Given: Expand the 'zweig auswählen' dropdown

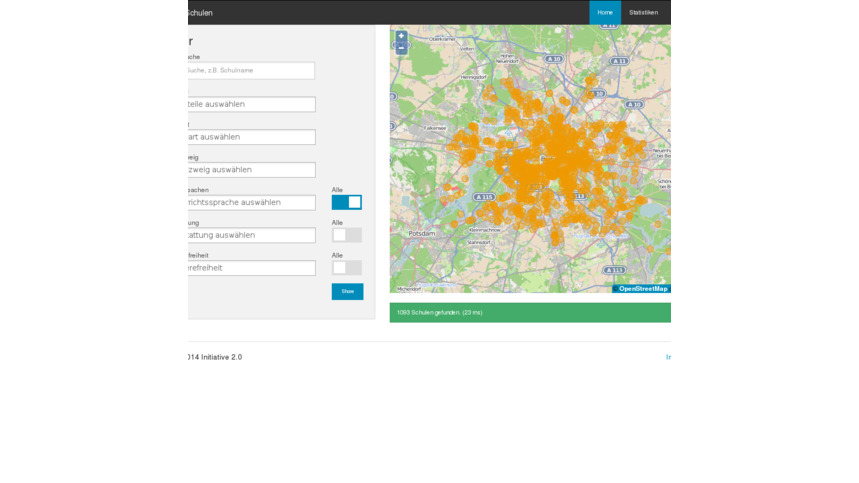Looking at the screenshot, I should pyautogui.click(x=250, y=170).
